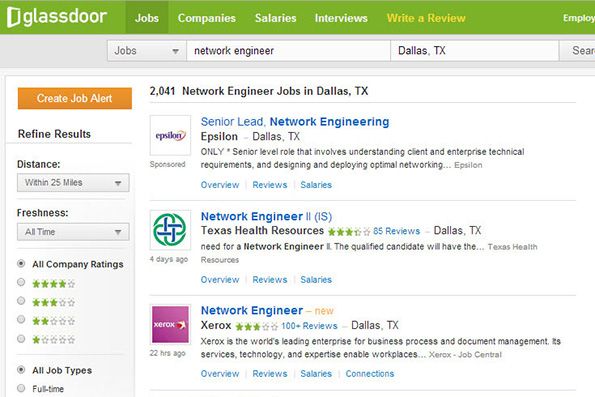Click Texas Health Resources star rating
Screen dimensions: 595x397
pyautogui.click(x=349, y=231)
